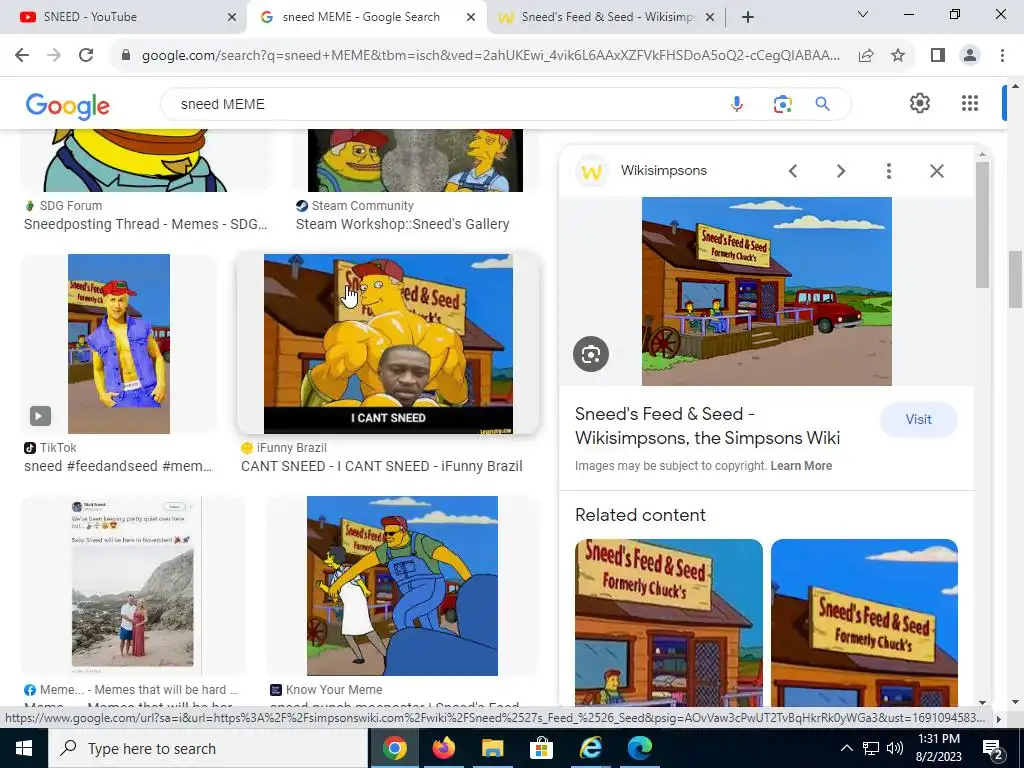Open Microsoft Edge from the taskbar

coord(639,748)
